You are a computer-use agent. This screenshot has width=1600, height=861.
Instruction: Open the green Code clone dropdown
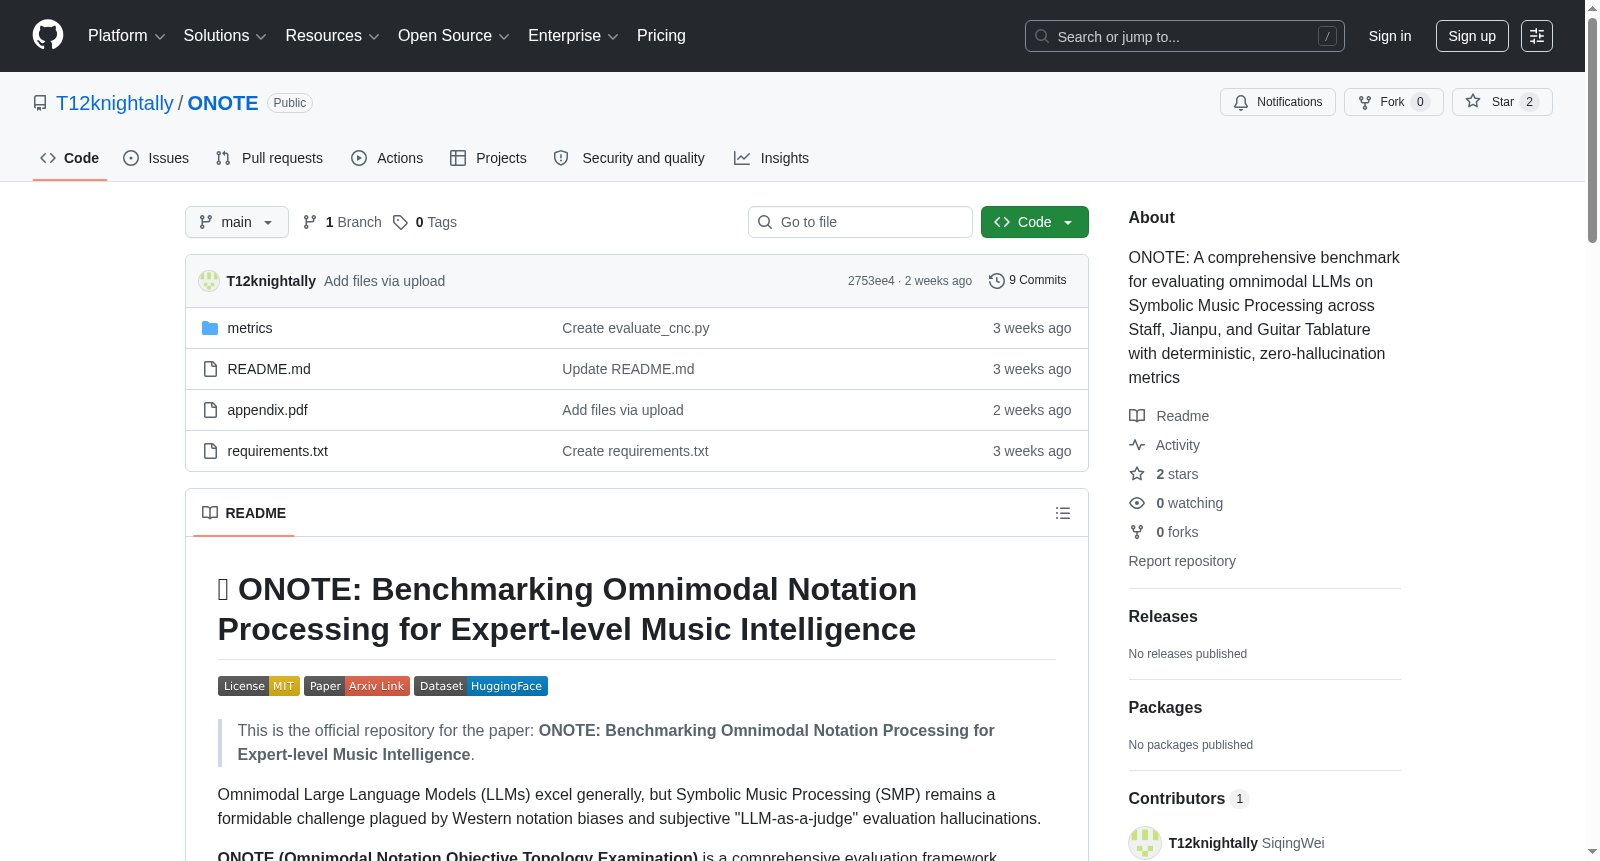pyautogui.click(x=1034, y=222)
